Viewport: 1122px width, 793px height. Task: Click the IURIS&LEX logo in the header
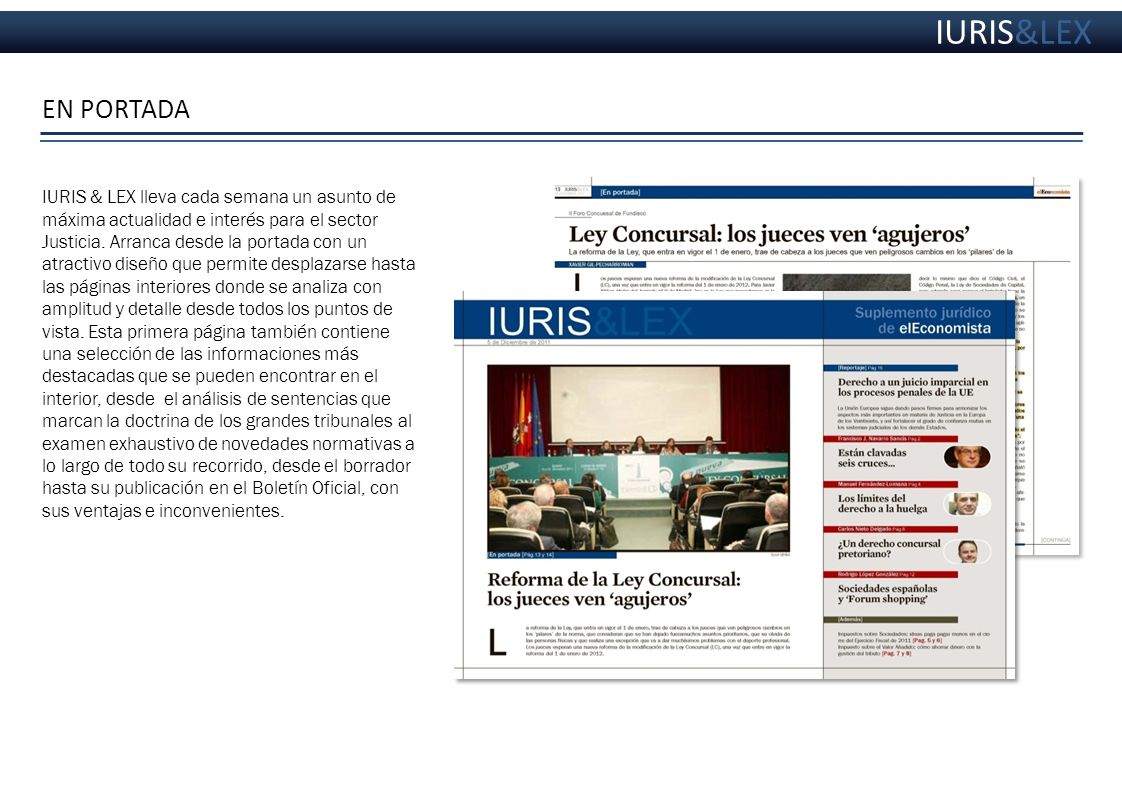pyautogui.click(x=1013, y=32)
